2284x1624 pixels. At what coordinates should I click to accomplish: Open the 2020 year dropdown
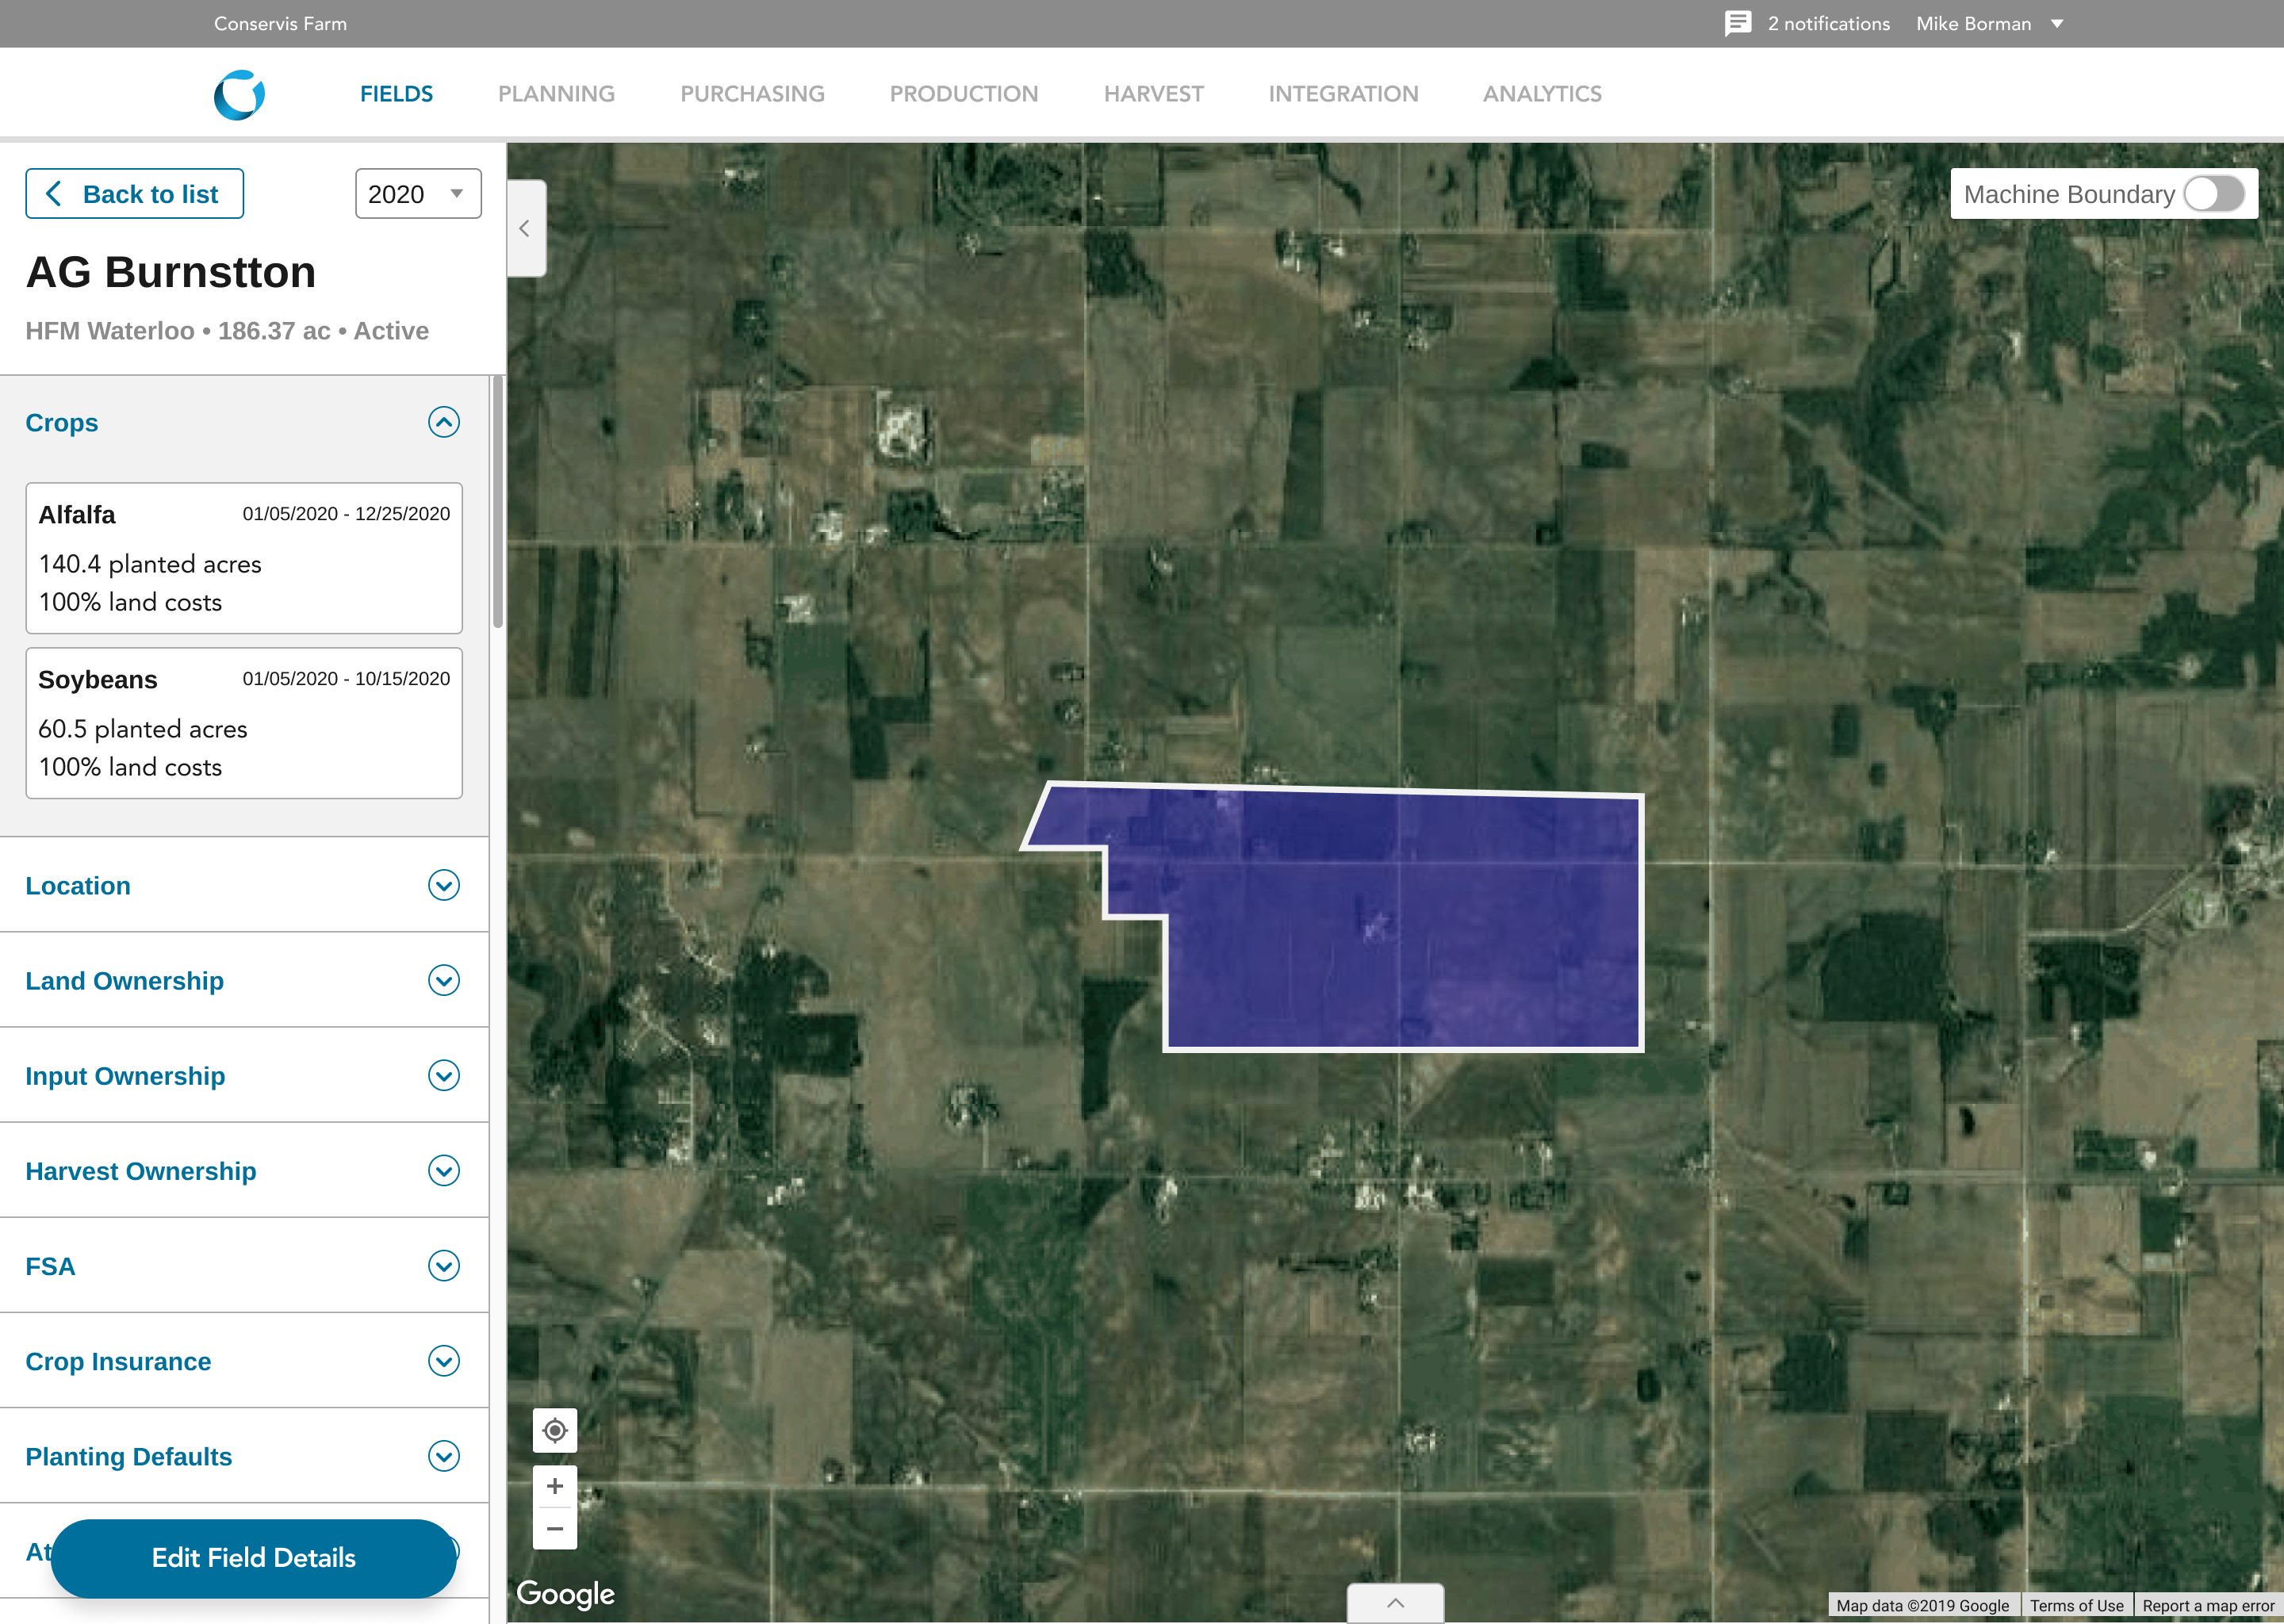418,194
